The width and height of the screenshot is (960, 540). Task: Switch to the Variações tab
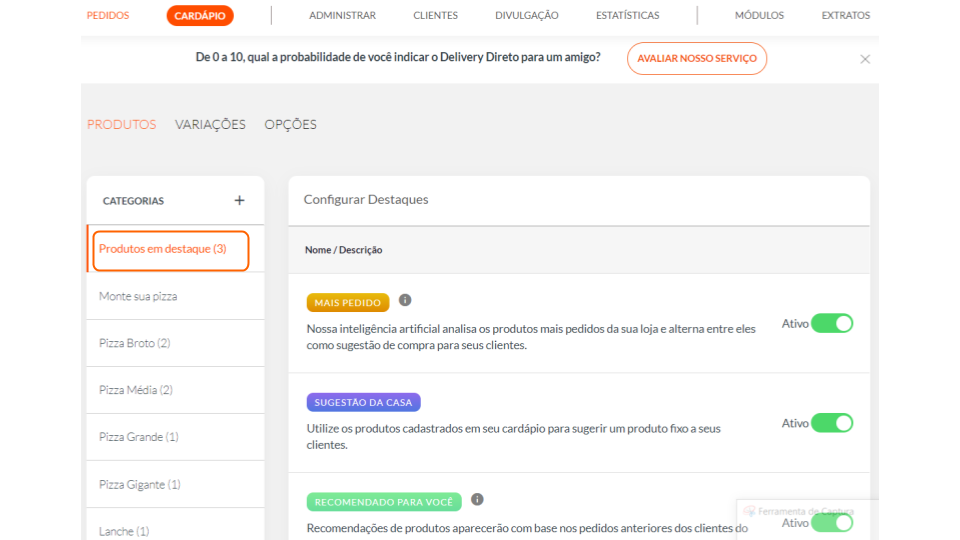[x=210, y=124]
